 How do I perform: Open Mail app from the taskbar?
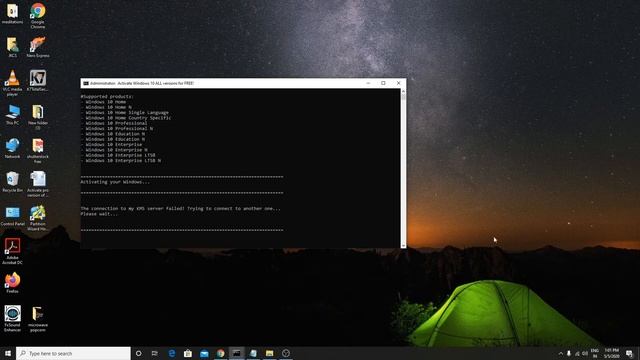[x=204, y=353]
